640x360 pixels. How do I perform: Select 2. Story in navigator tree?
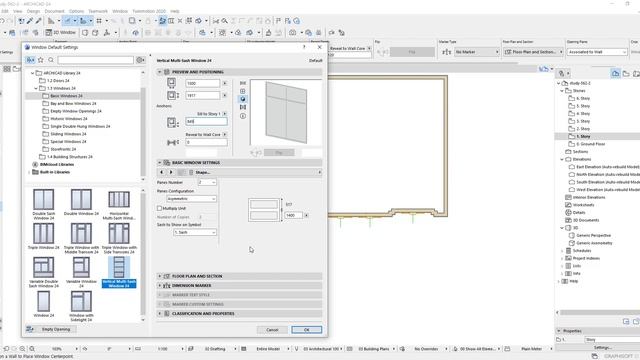coord(582,129)
